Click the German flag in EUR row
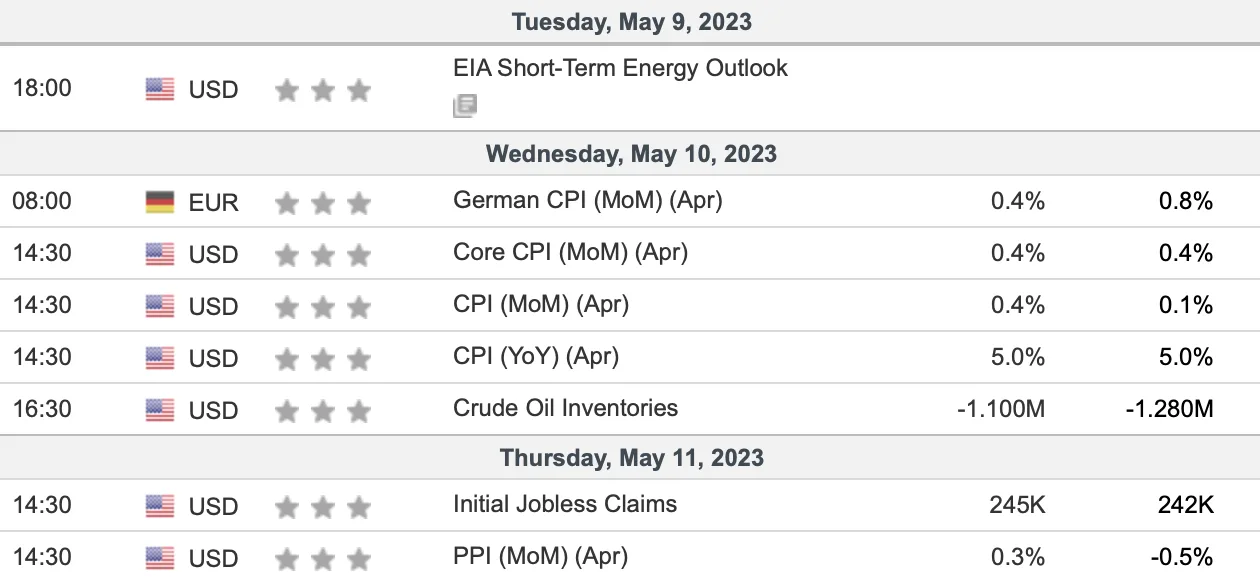 coord(160,202)
